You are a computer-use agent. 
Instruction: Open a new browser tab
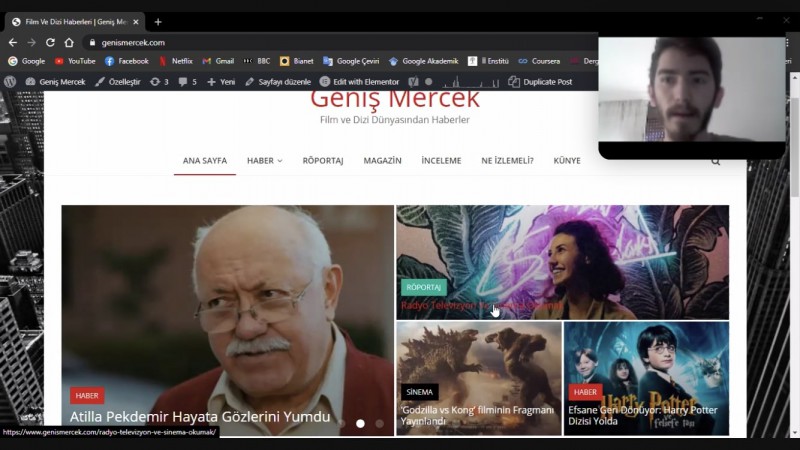pos(158,22)
